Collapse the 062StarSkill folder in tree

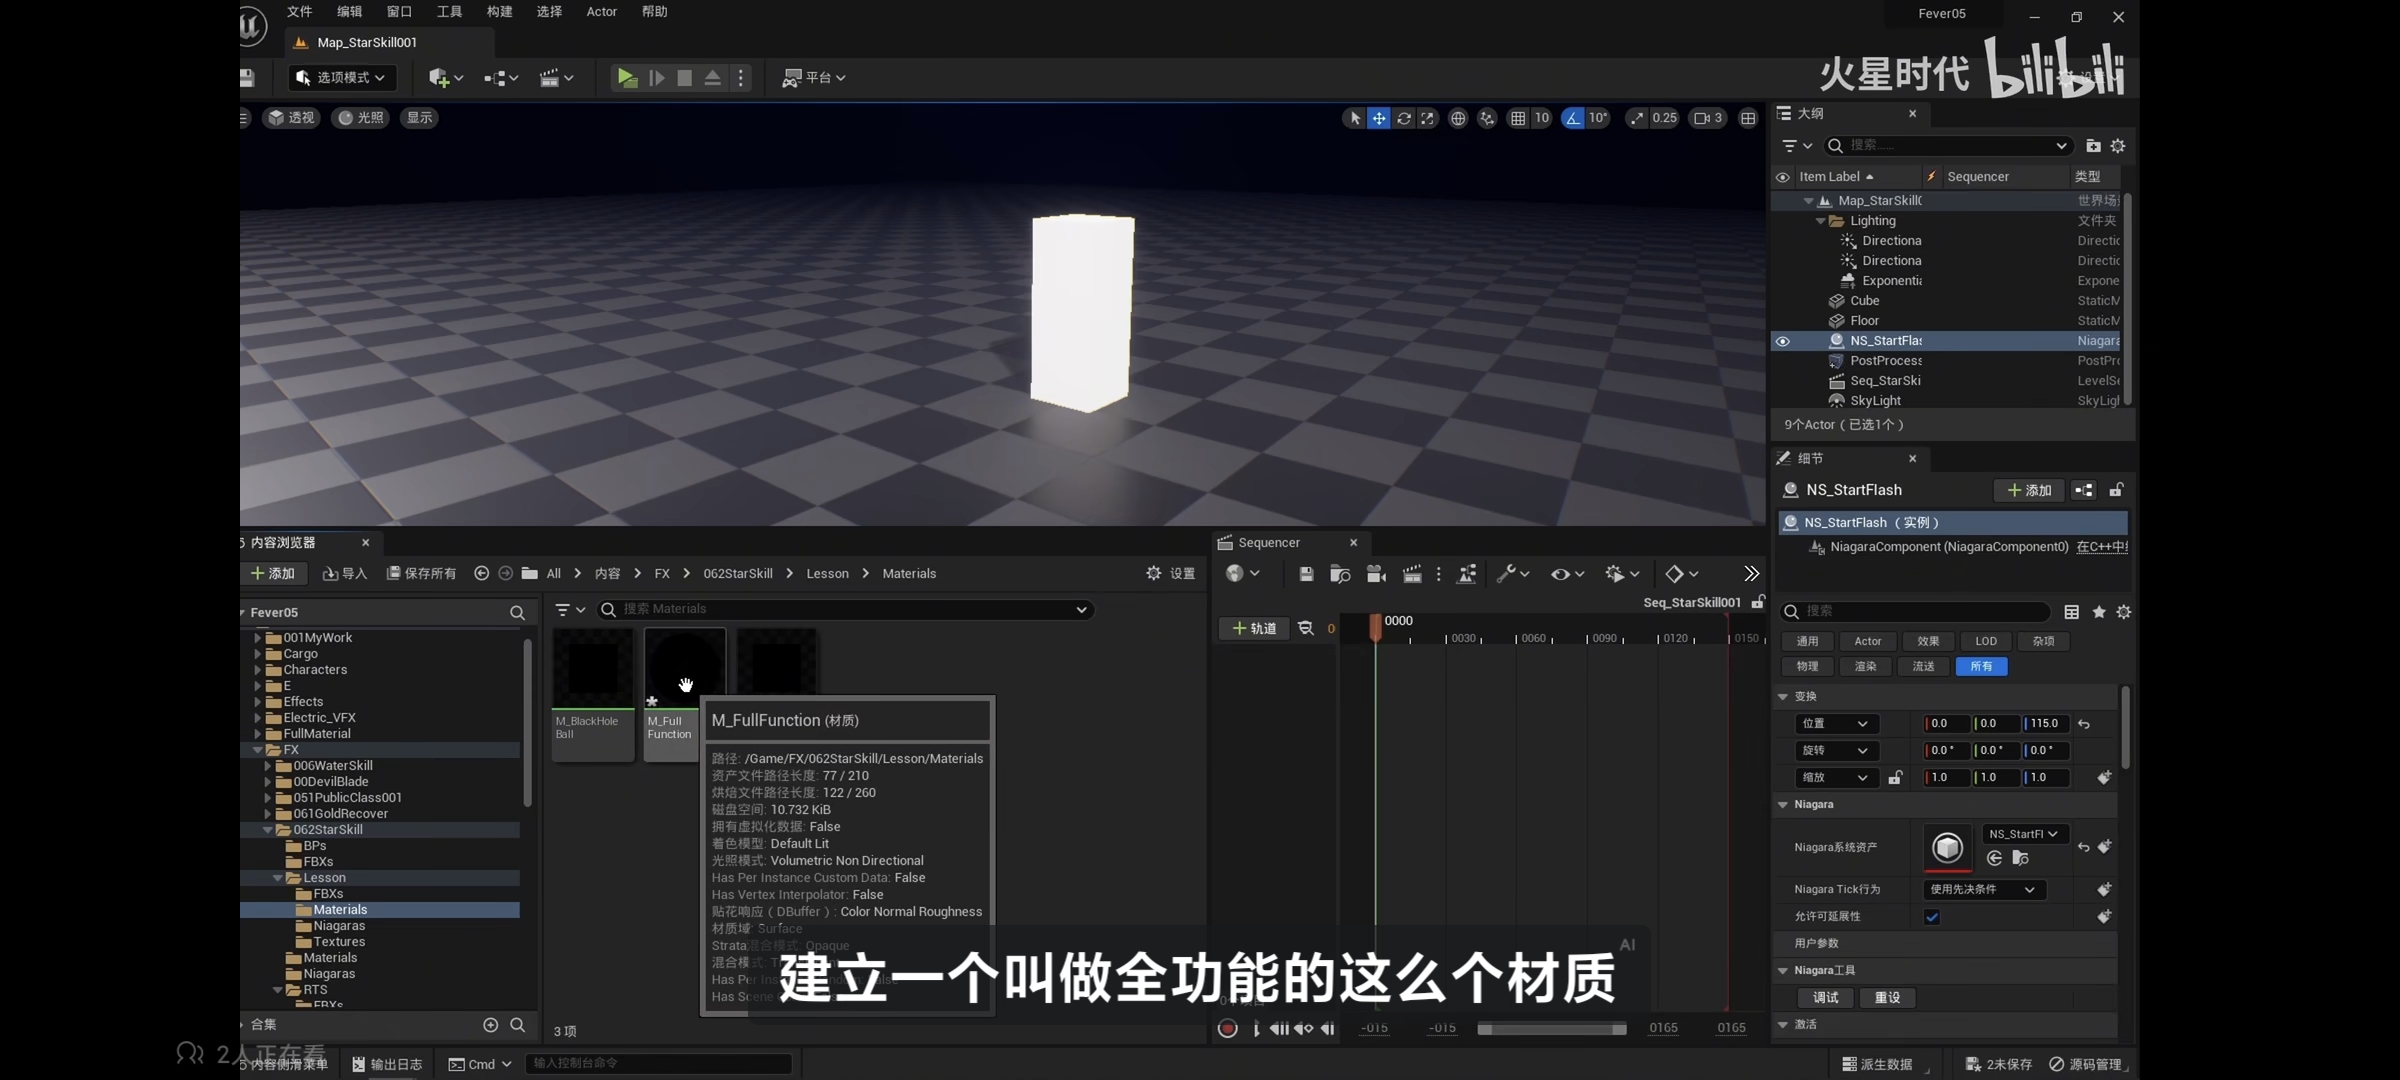(268, 830)
